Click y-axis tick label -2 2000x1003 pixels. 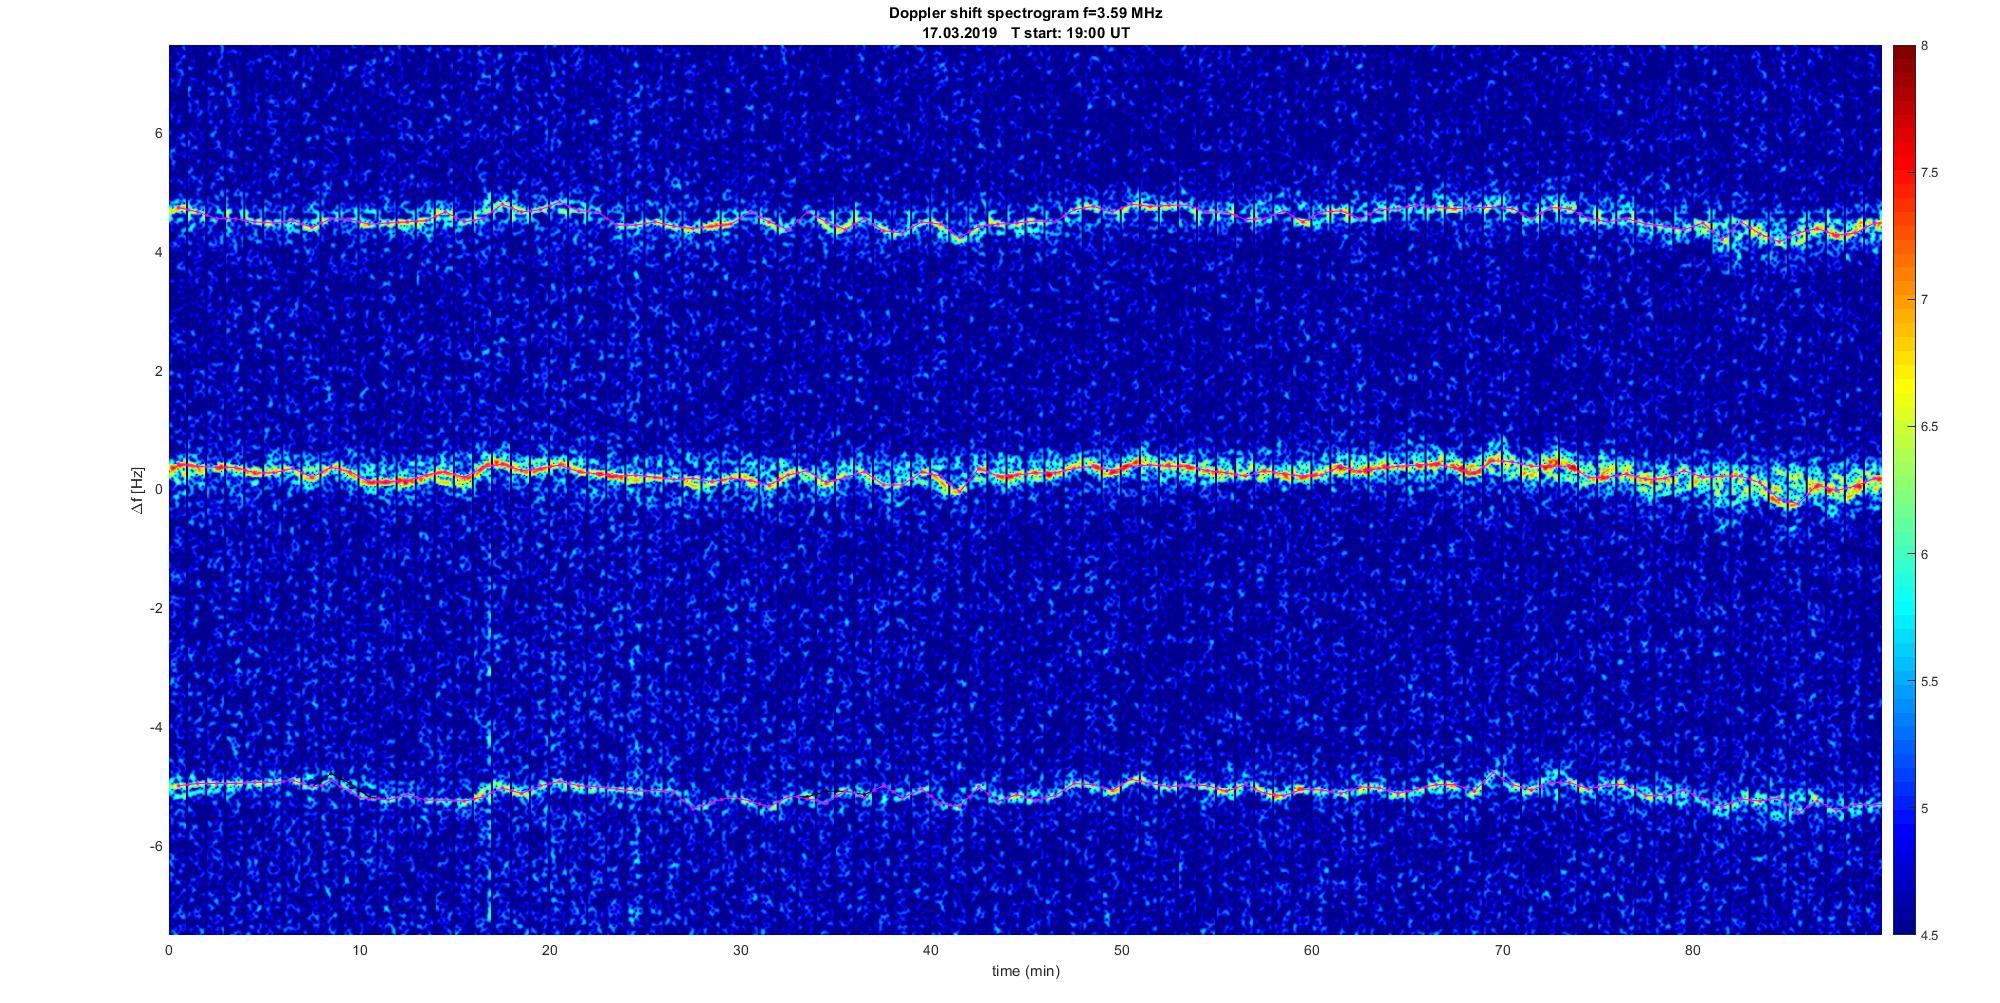pos(156,609)
